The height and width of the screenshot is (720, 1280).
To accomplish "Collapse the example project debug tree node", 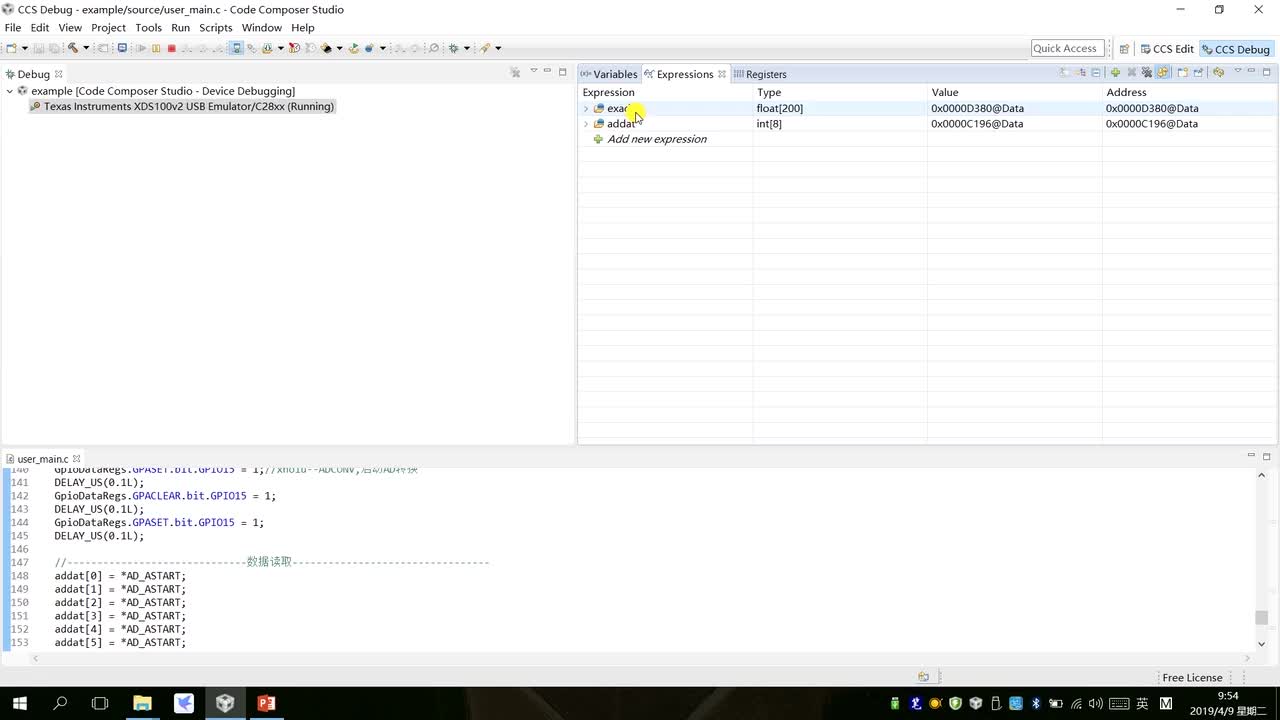I will pos(9,91).
